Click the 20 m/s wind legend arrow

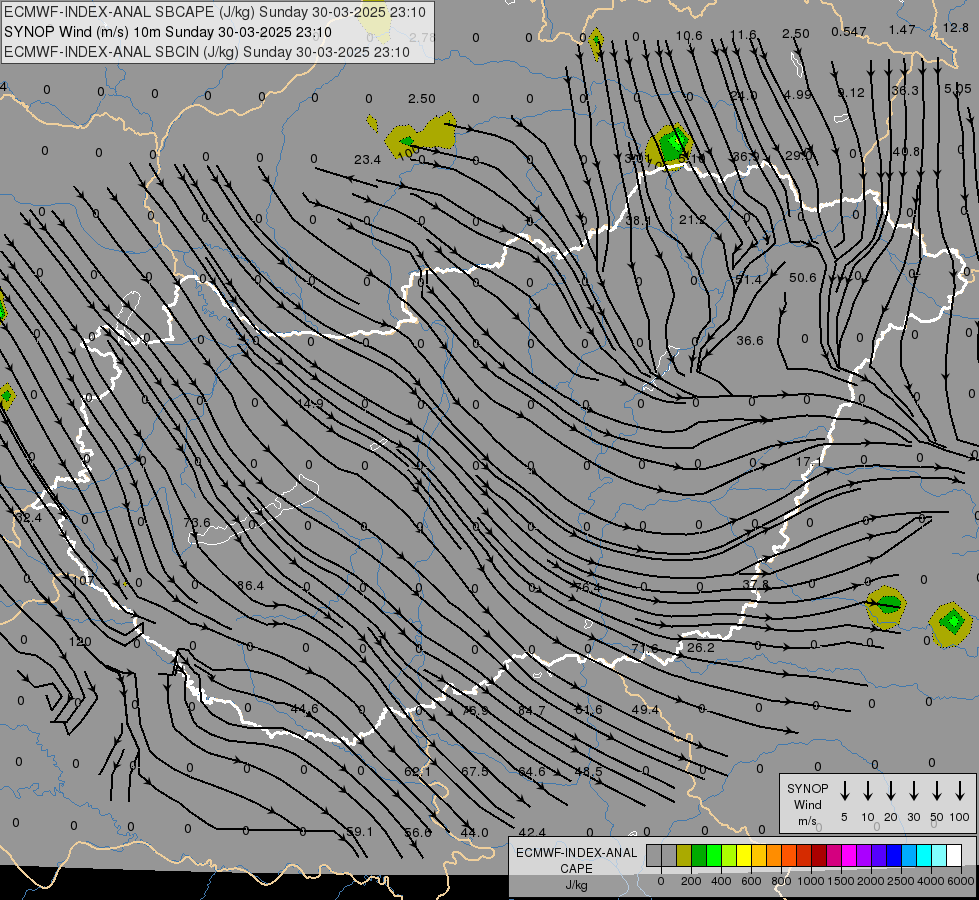tap(890, 791)
